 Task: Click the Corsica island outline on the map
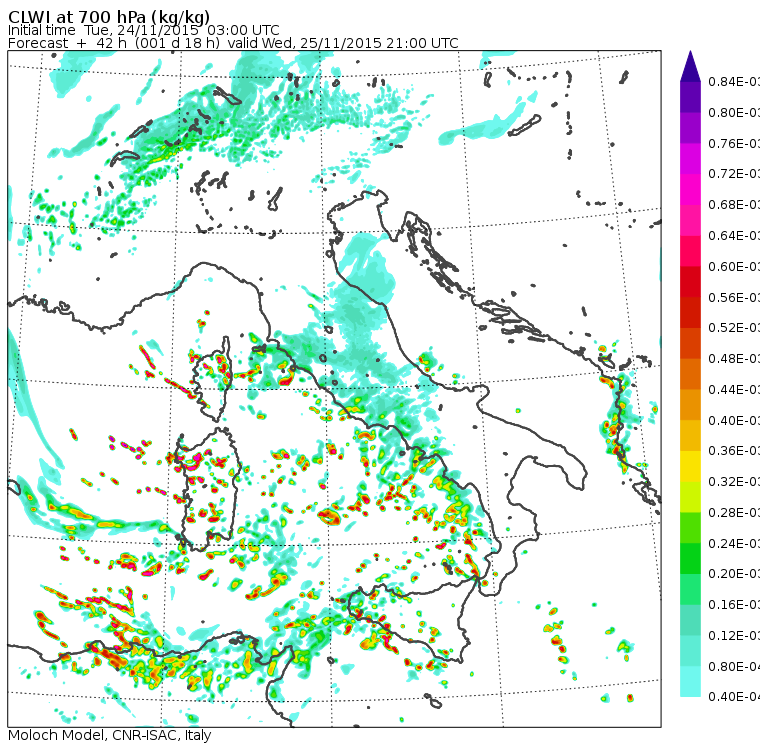click(x=213, y=379)
